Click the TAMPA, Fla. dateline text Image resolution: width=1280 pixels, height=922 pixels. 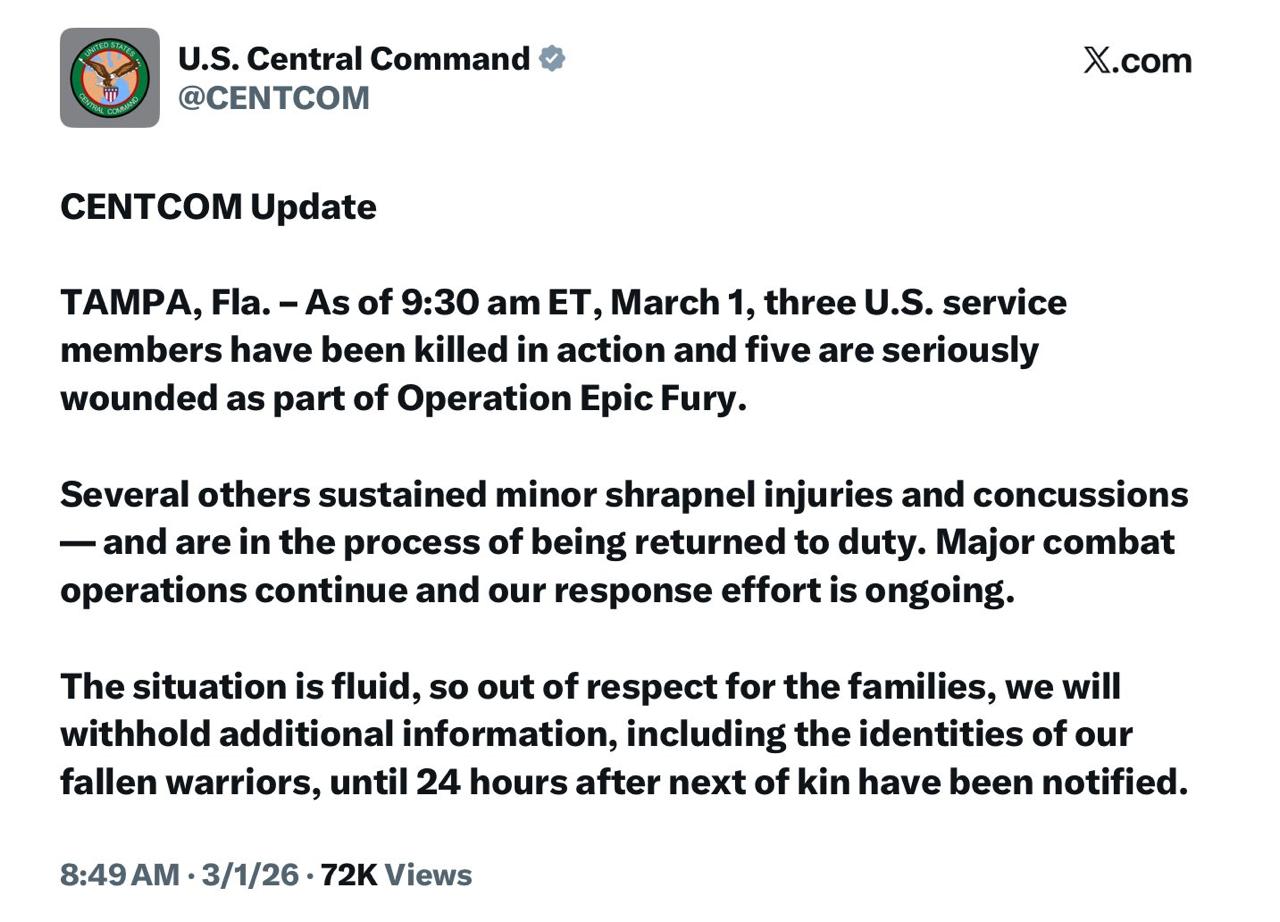[x=165, y=302]
